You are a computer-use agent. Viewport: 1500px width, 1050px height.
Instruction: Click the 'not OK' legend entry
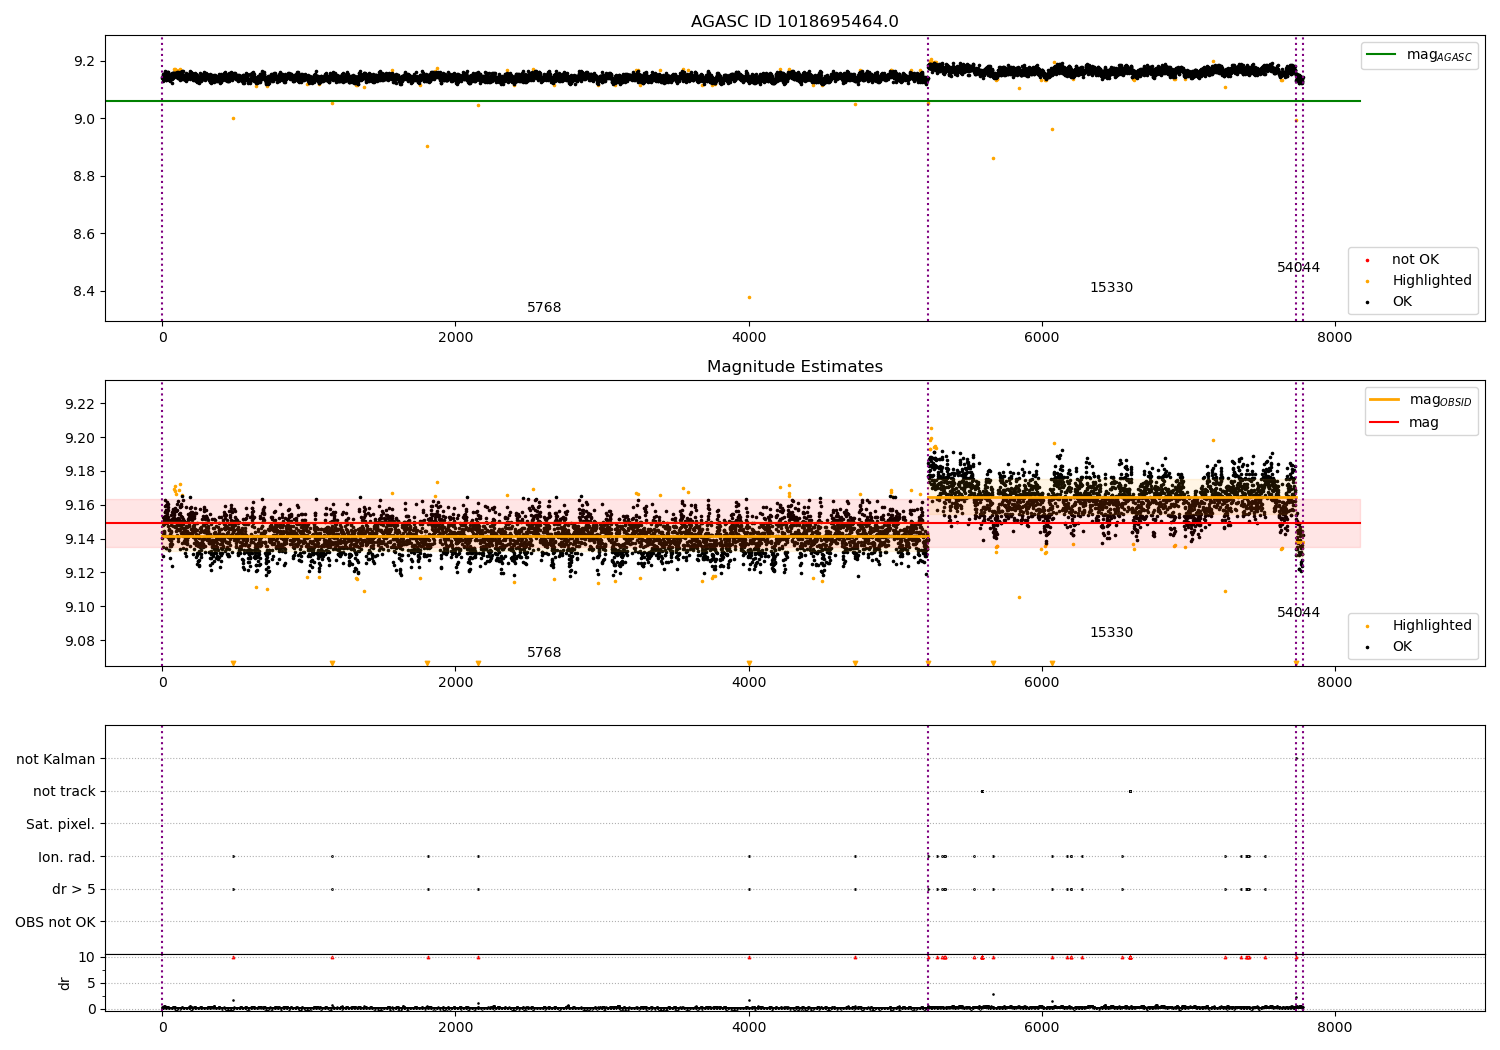[1414, 260]
